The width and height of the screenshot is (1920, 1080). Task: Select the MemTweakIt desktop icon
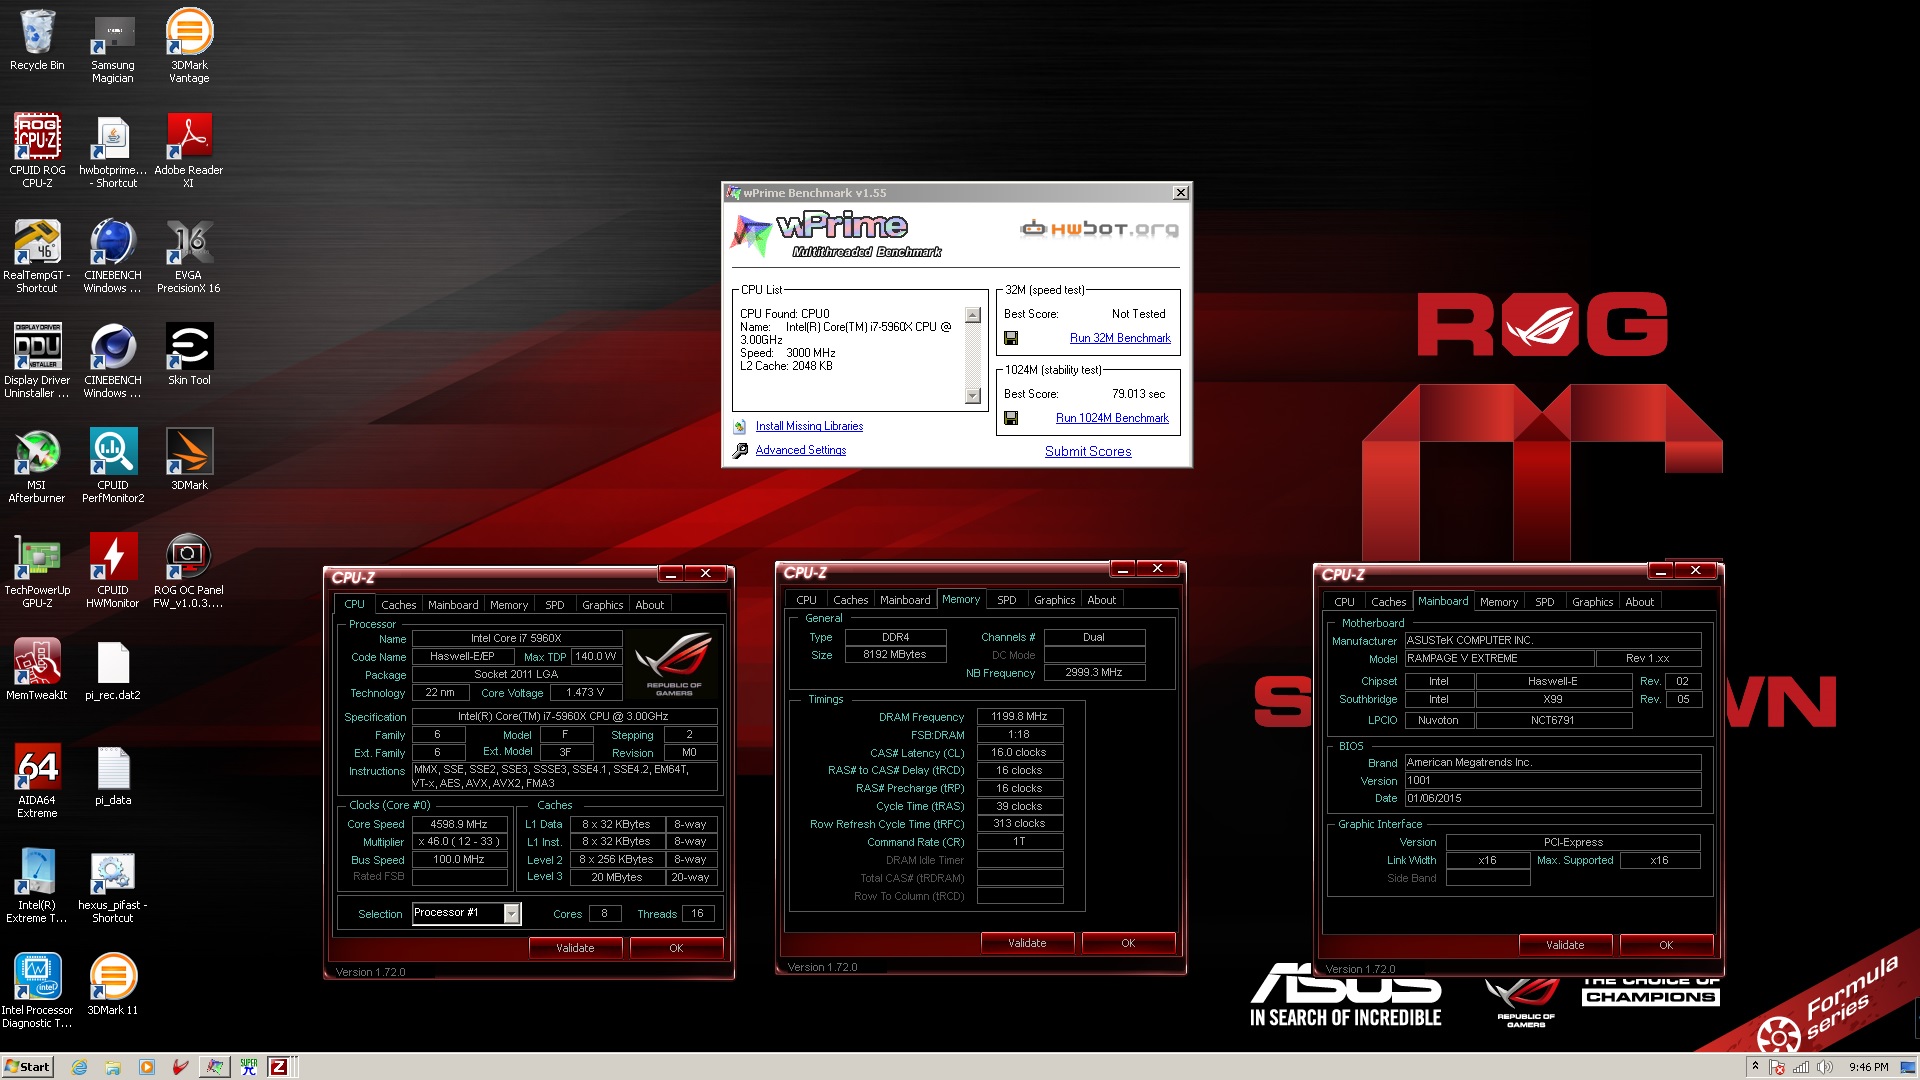click(x=37, y=669)
